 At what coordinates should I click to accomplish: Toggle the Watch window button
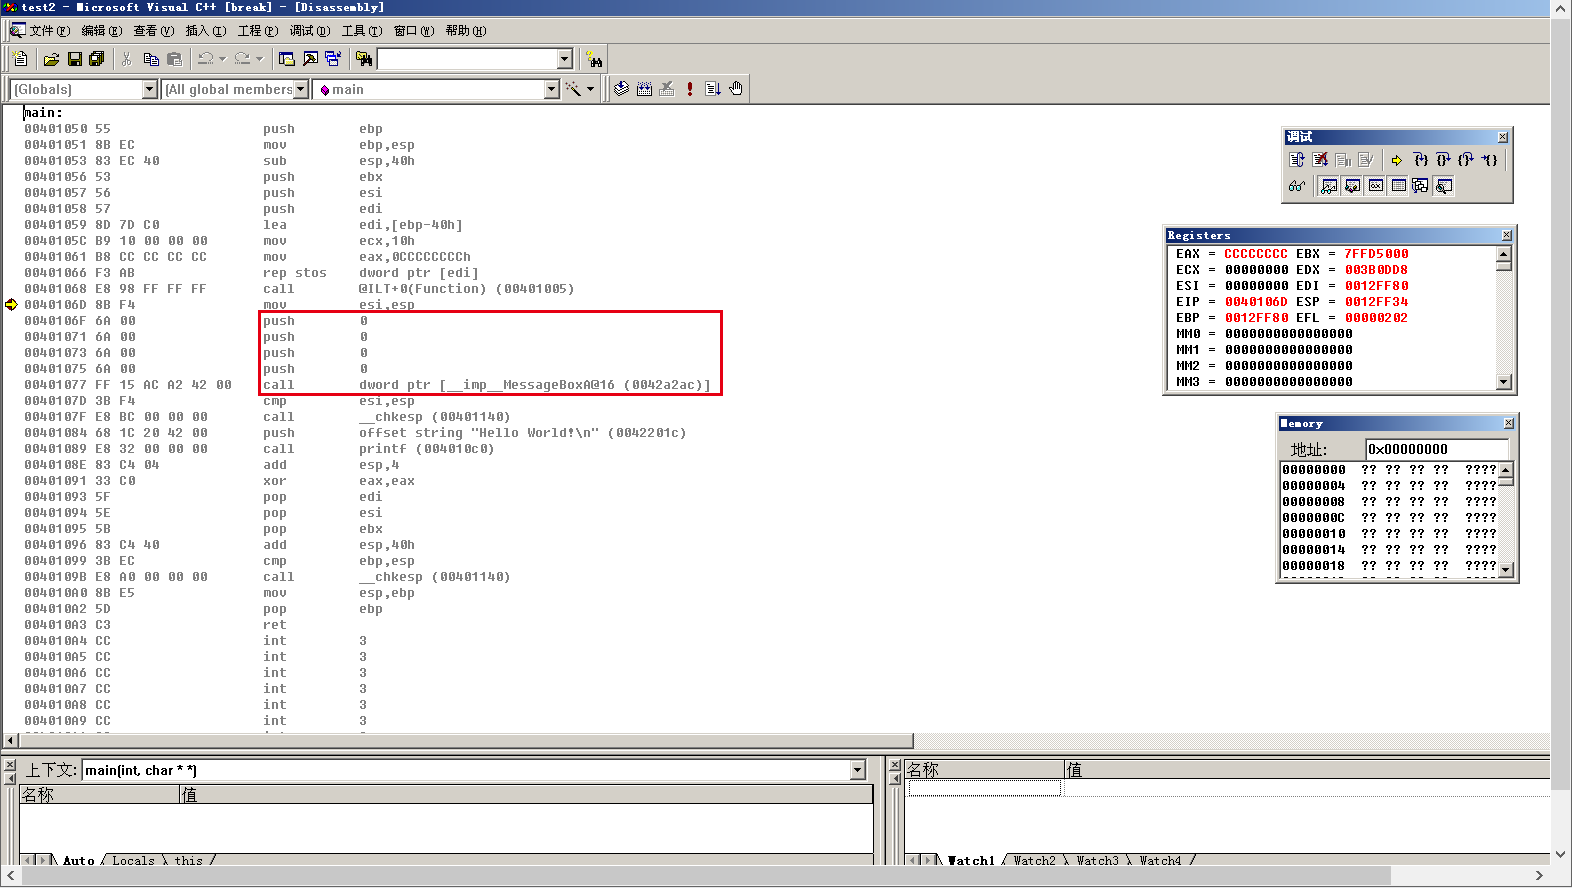pyautogui.click(x=1328, y=186)
